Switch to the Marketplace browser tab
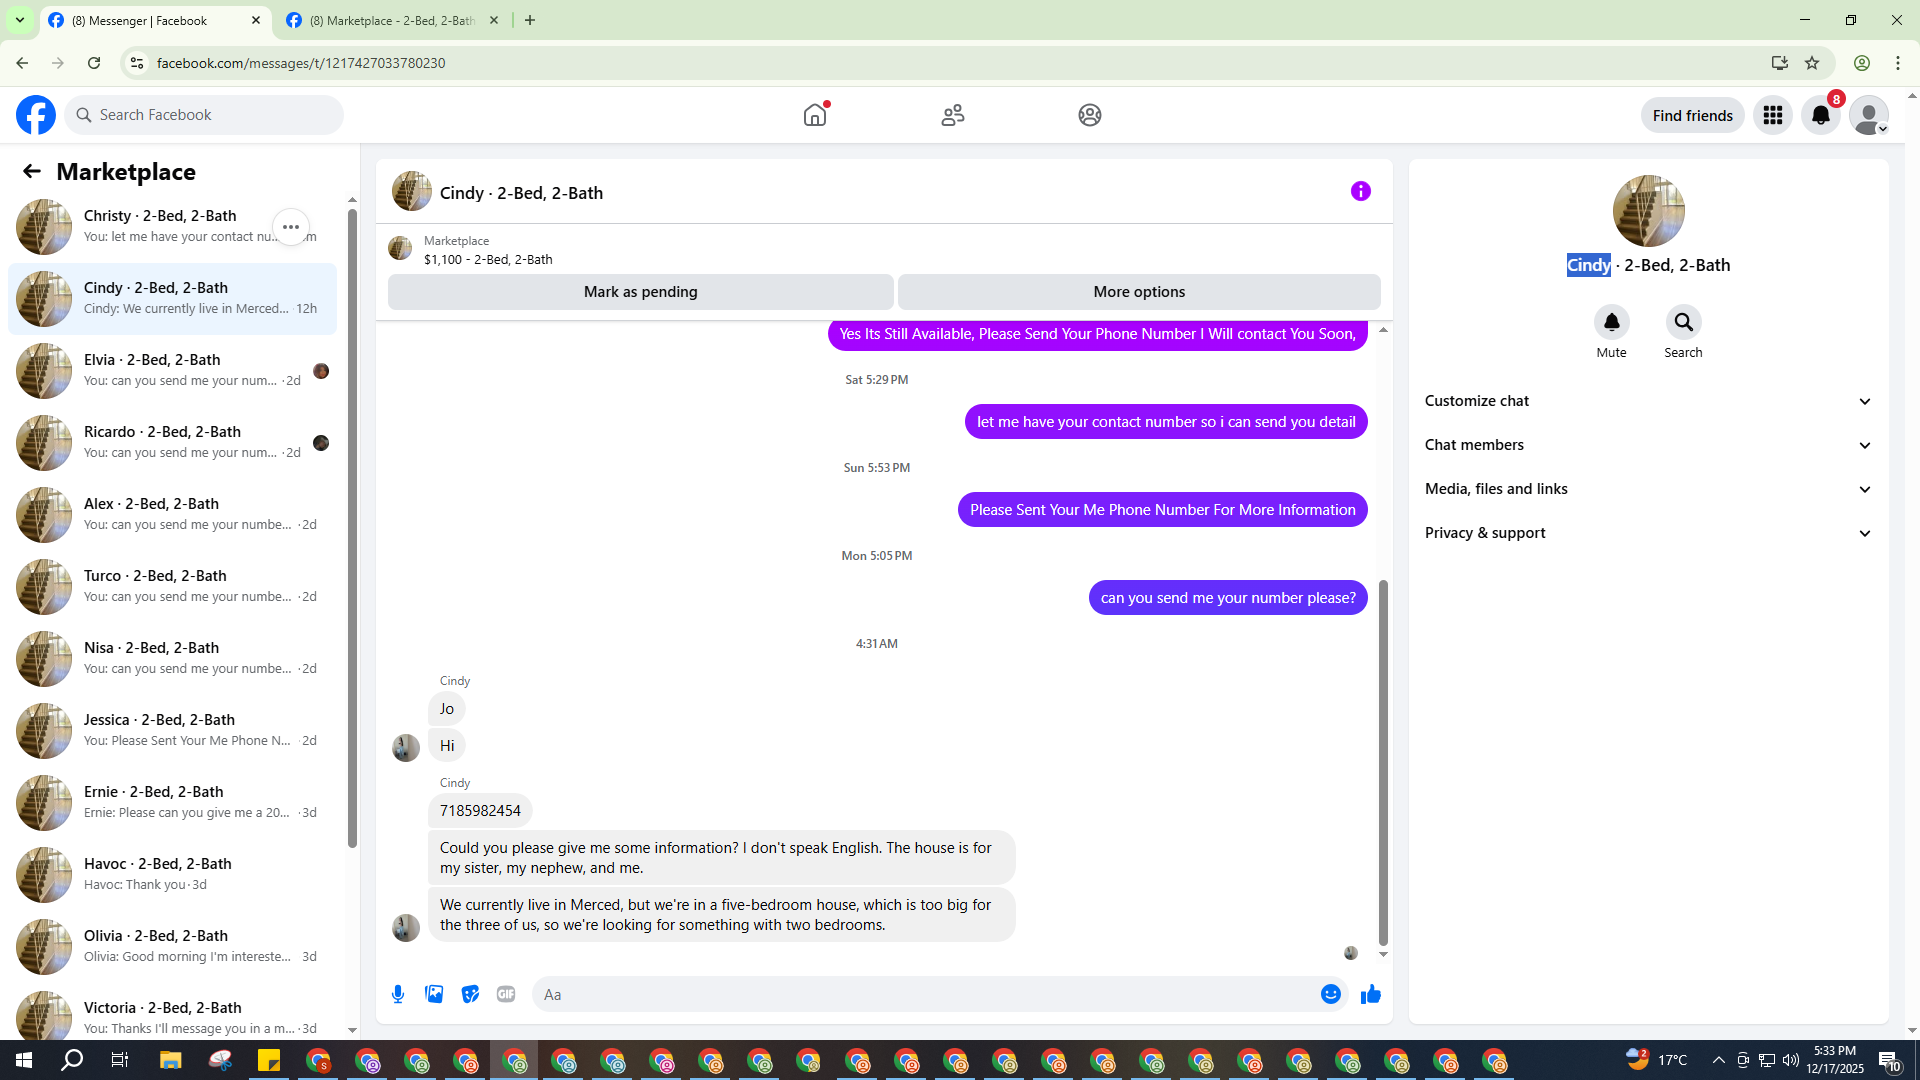This screenshot has width=1920, height=1080. point(392,20)
